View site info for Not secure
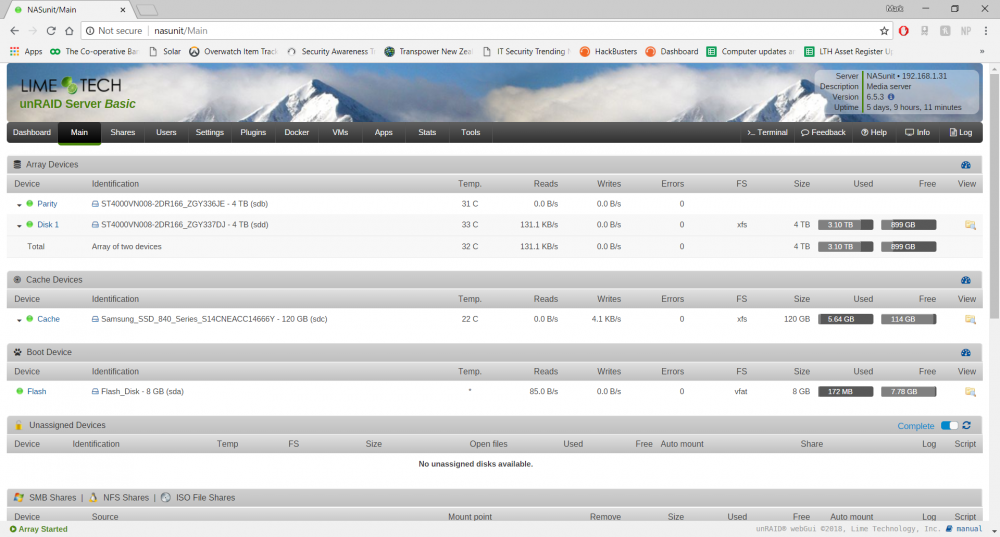The height and width of the screenshot is (537, 1000). [x=114, y=31]
